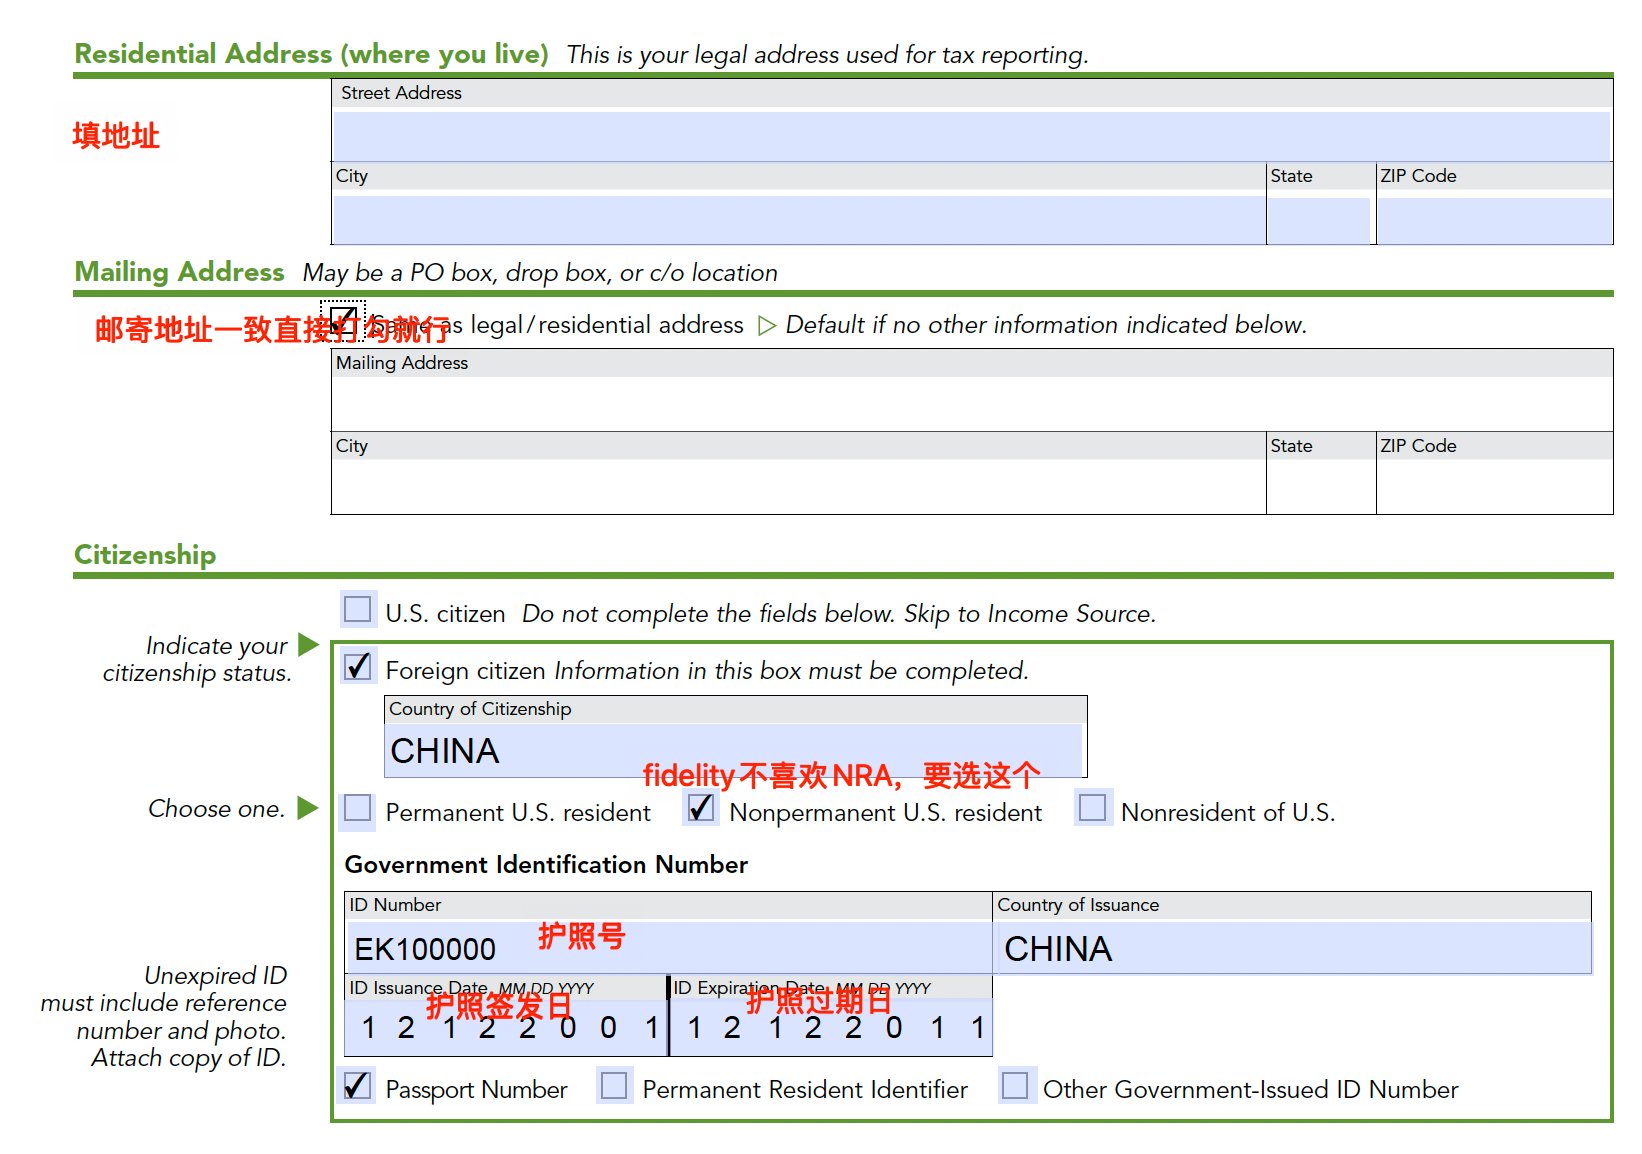1642x1154 pixels.
Task: Click the residential State field
Action: tap(1318, 220)
